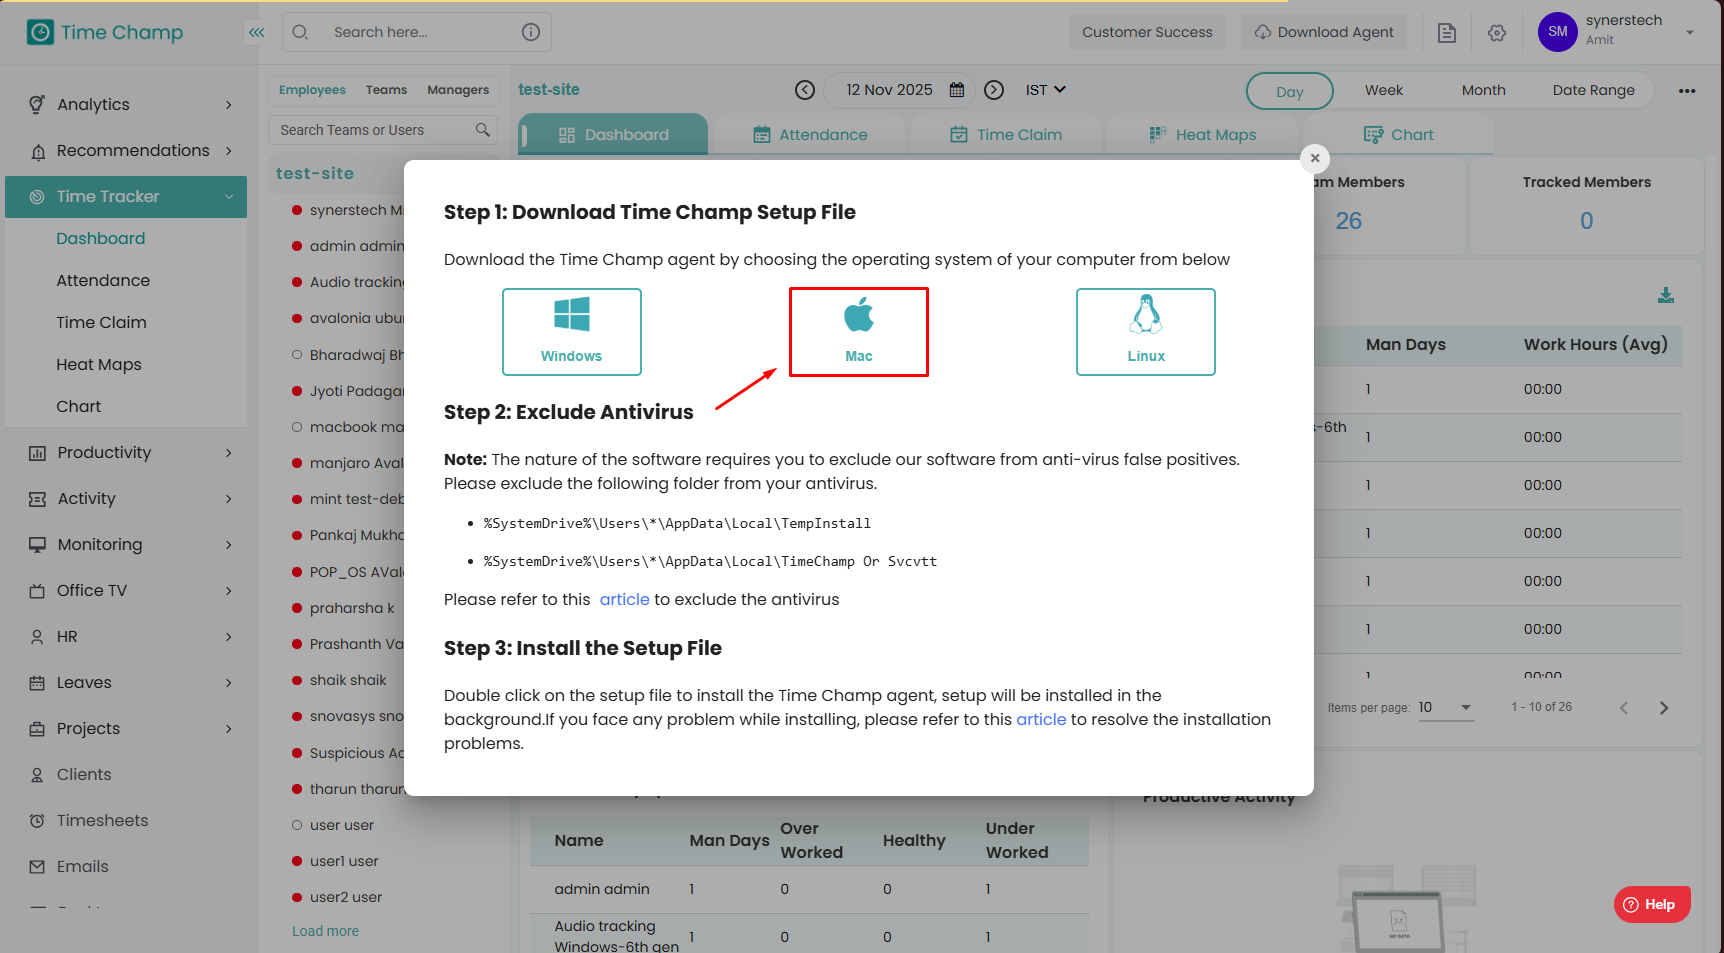Screen dimensions: 1724x953
Task: Open the settings gear icon
Action: click(1497, 33)
